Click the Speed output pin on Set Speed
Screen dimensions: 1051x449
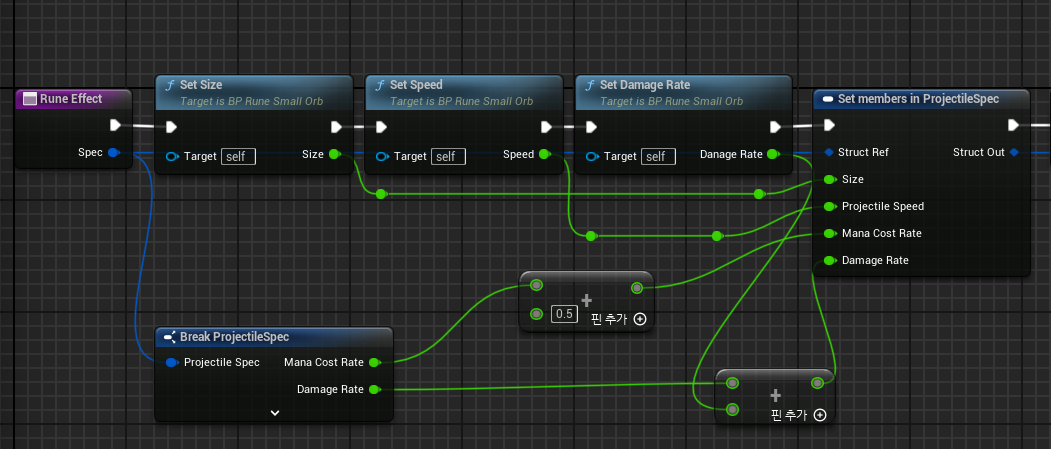point(544,155)
